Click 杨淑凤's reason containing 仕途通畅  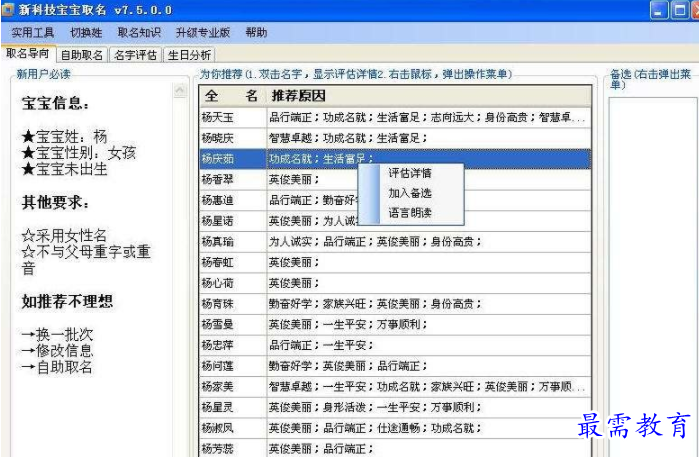[x=375, y=428]
